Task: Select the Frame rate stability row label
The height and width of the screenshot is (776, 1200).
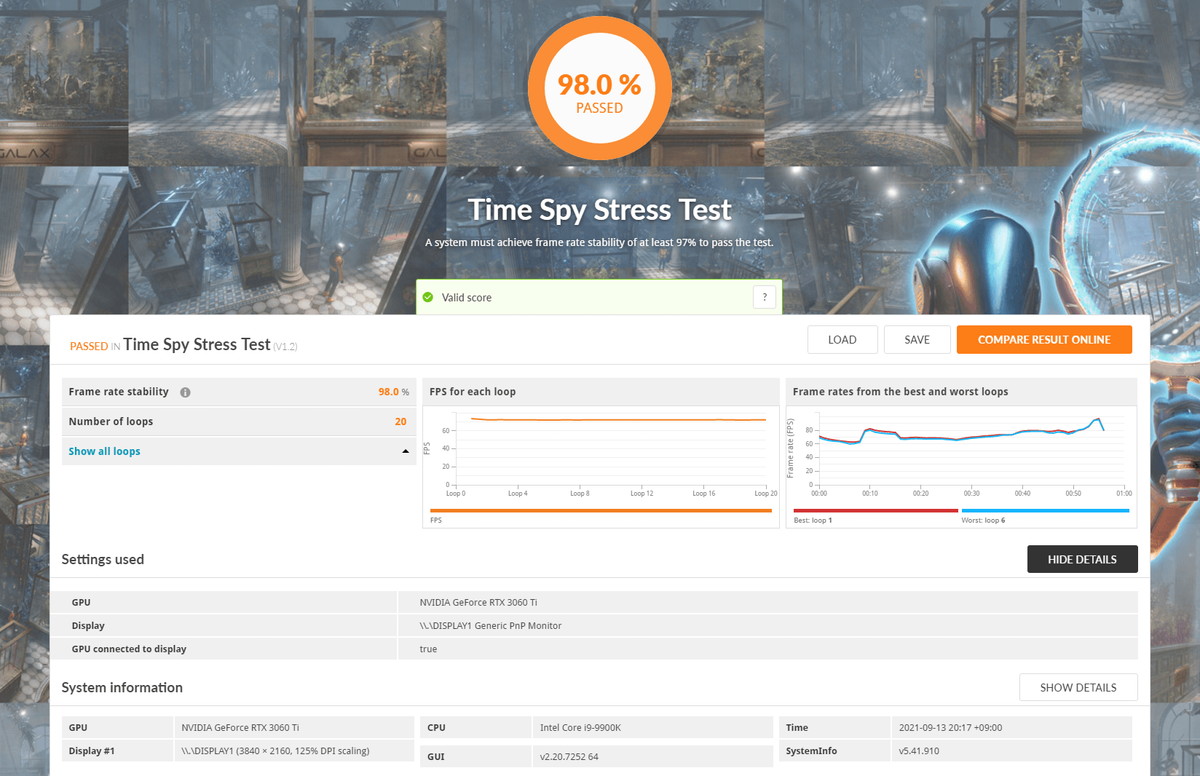Action: coord(118,392)
